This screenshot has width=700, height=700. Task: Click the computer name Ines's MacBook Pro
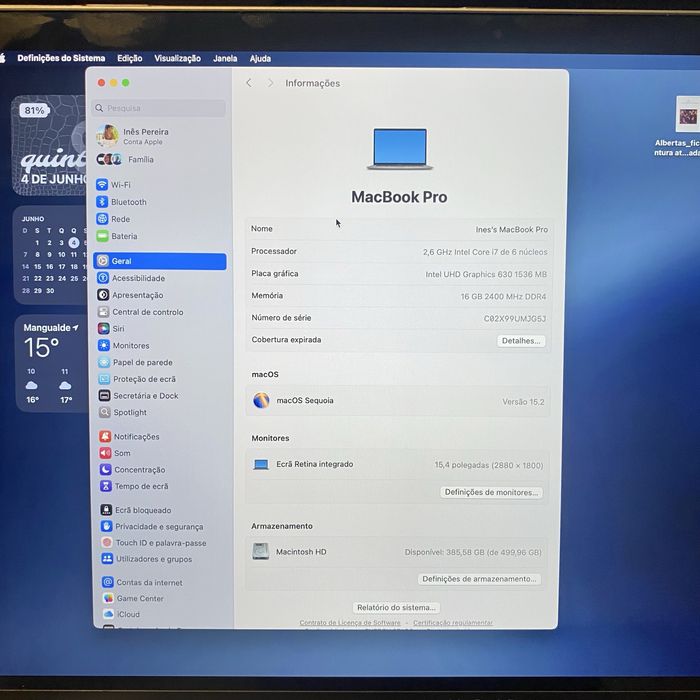pos(512,229)
